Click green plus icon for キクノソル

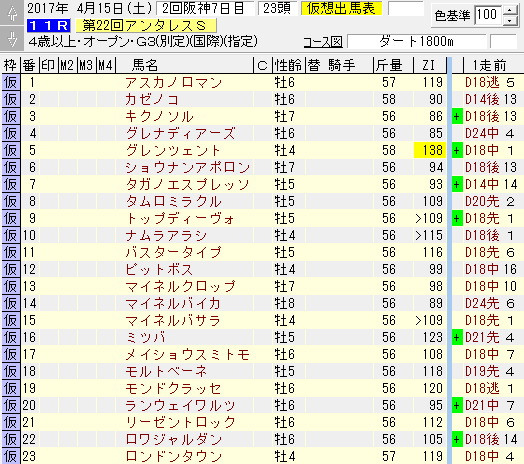coord(457,116)
